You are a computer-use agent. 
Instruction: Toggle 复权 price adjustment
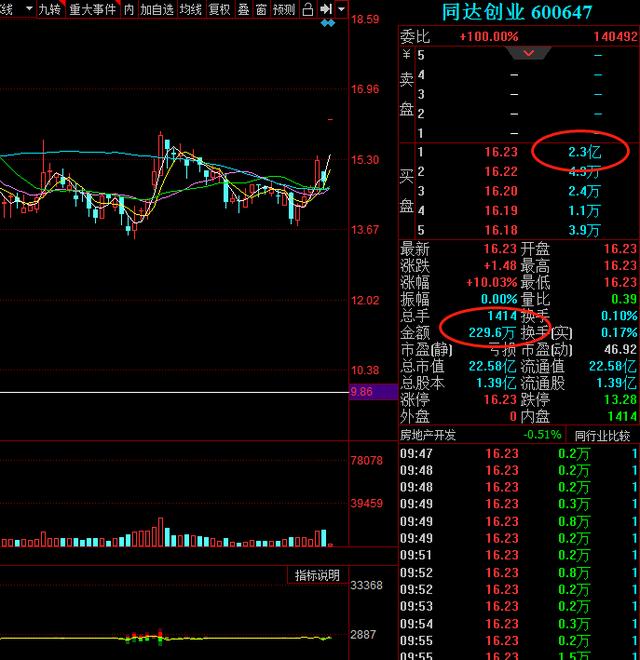click(219, 9)
